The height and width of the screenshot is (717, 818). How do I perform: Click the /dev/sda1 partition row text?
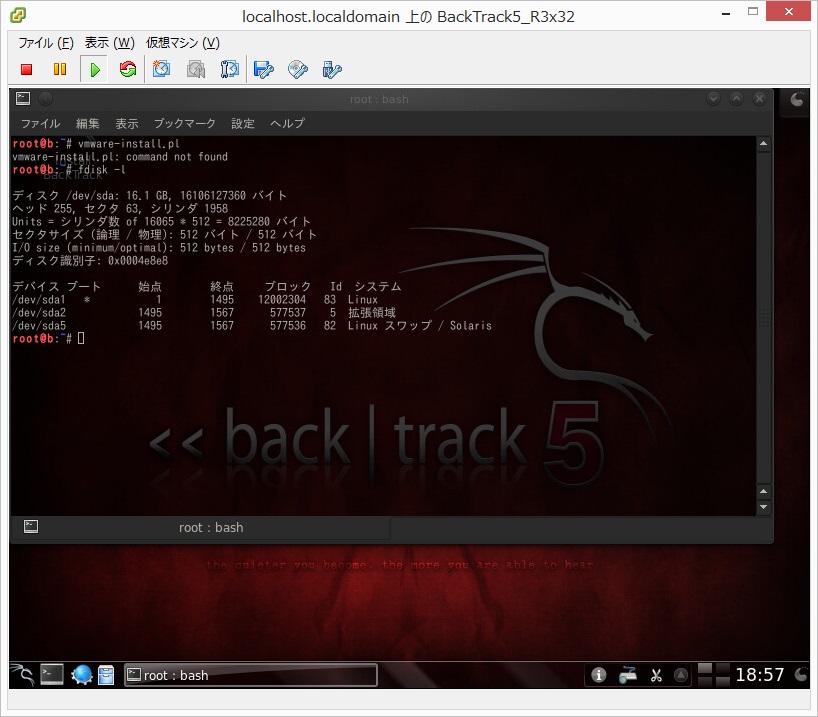[x=195, y=300]
